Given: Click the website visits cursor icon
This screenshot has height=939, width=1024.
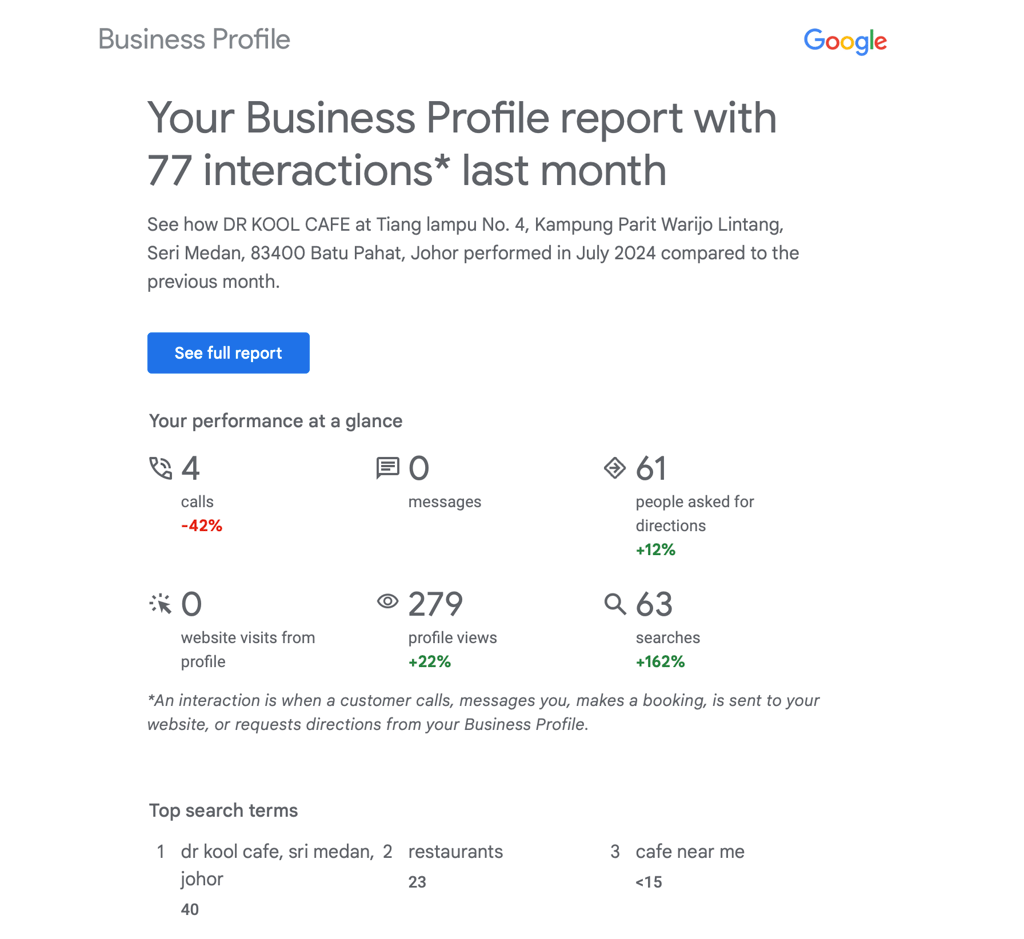Looking at the screenshot, I should 160,604.
